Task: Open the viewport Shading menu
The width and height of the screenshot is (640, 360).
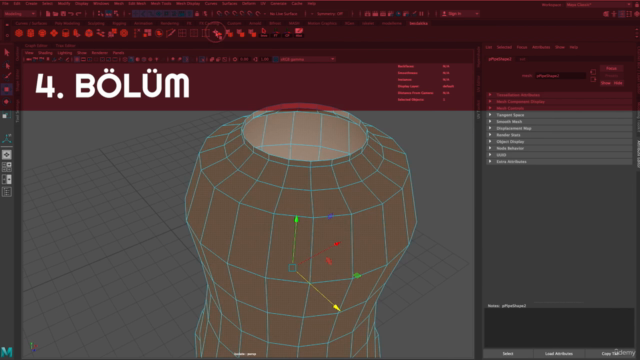Action: (45, 53)
